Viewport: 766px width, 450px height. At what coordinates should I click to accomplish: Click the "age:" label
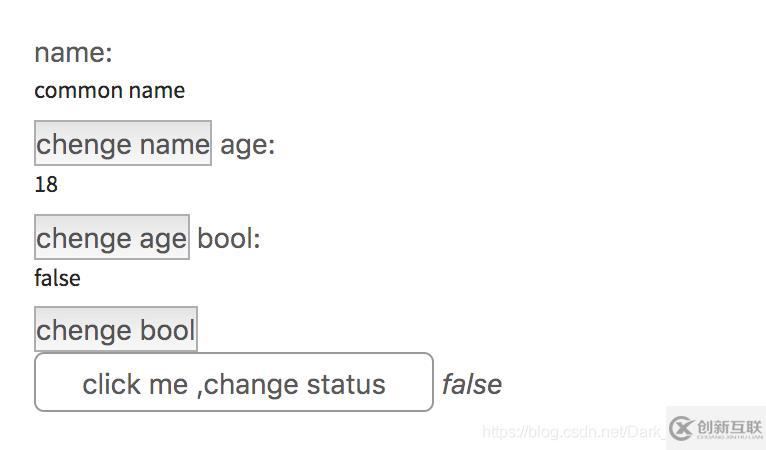coord(248,145)
